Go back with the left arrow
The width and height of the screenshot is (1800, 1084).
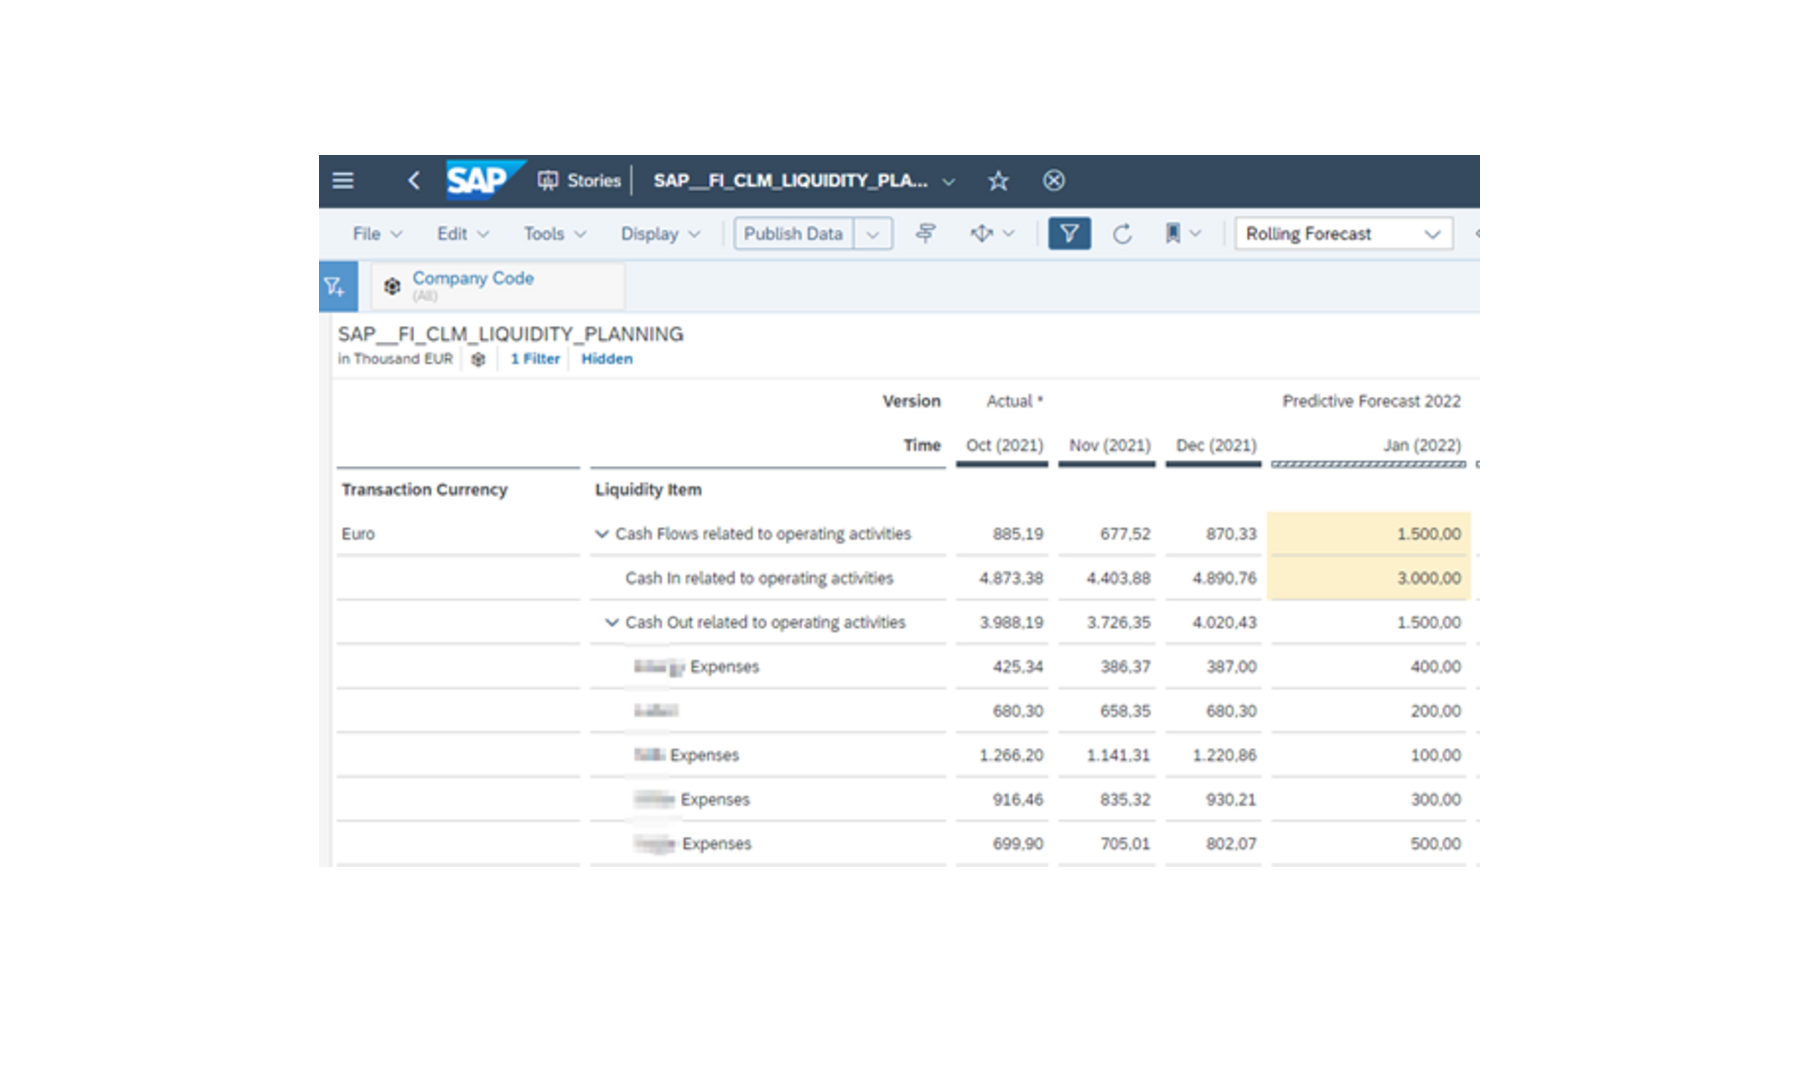coord(414,181)
